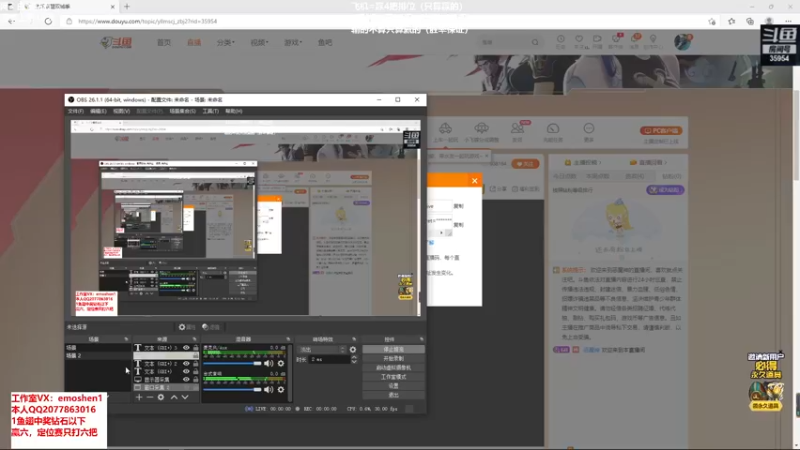Mute the 麦克风/Aux mixer channel
This screenshot has width=800, height=450.
[x=269, y=363]
